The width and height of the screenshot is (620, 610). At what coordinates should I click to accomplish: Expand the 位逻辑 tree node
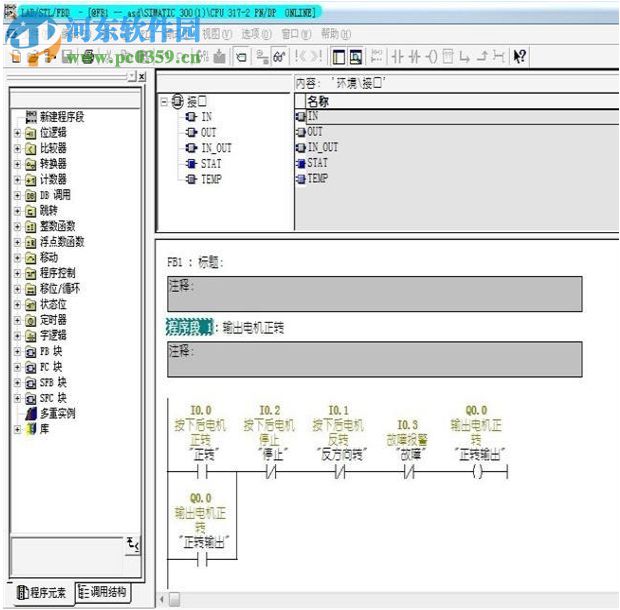coord(17,133)
